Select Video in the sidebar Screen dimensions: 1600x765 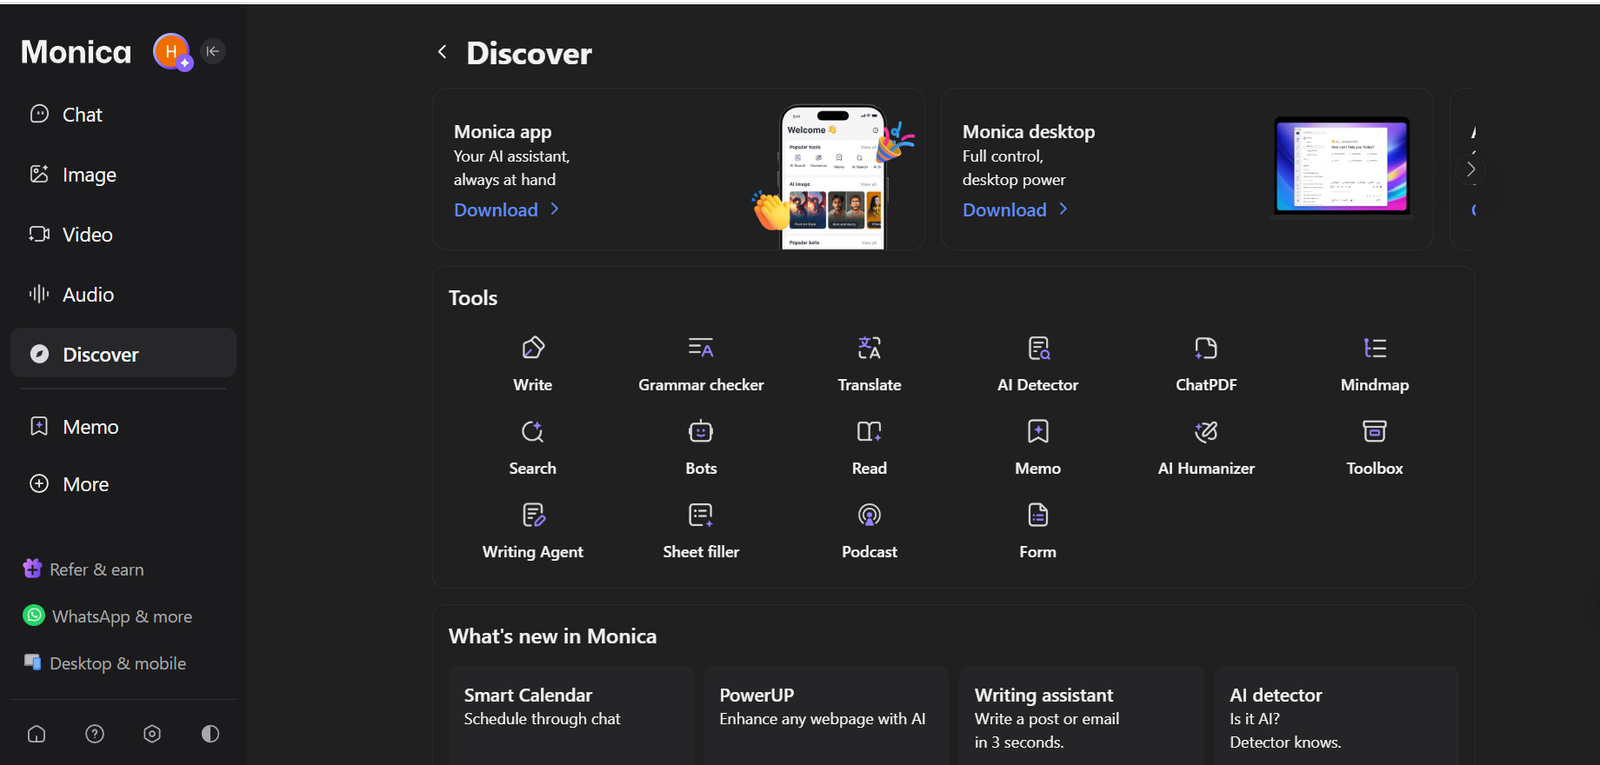point(123,235)
